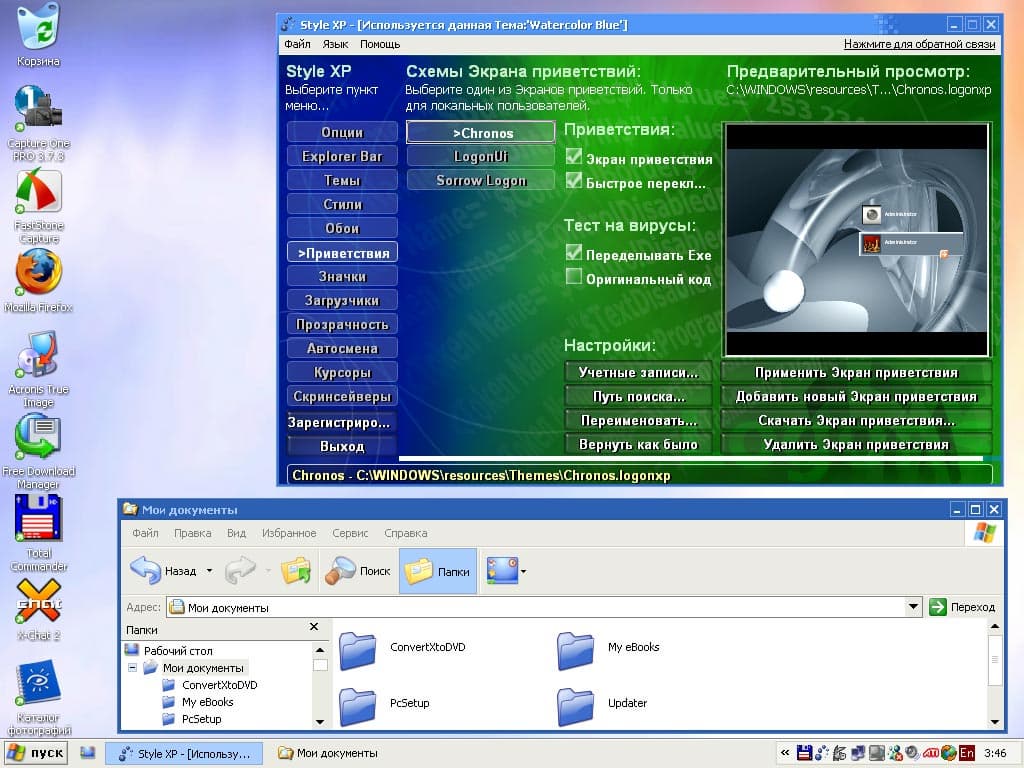This screenshot has height=768, width=1024.
Task: Click the Учетные записи... settings button
Action: pos(638,372)
